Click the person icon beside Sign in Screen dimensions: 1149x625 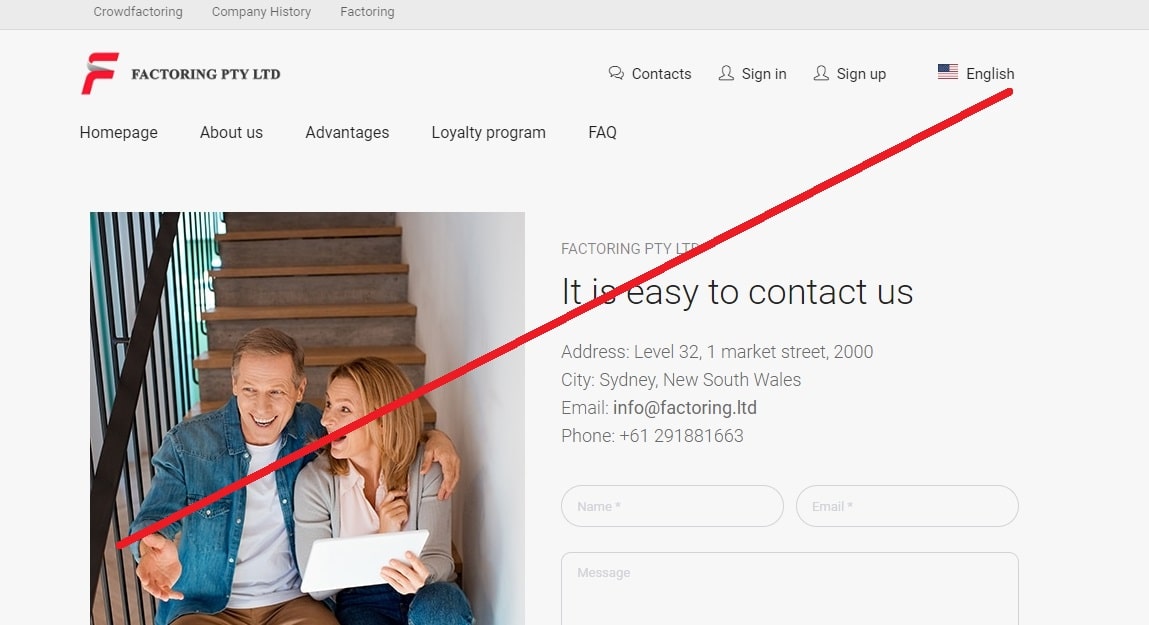[726, 73]
